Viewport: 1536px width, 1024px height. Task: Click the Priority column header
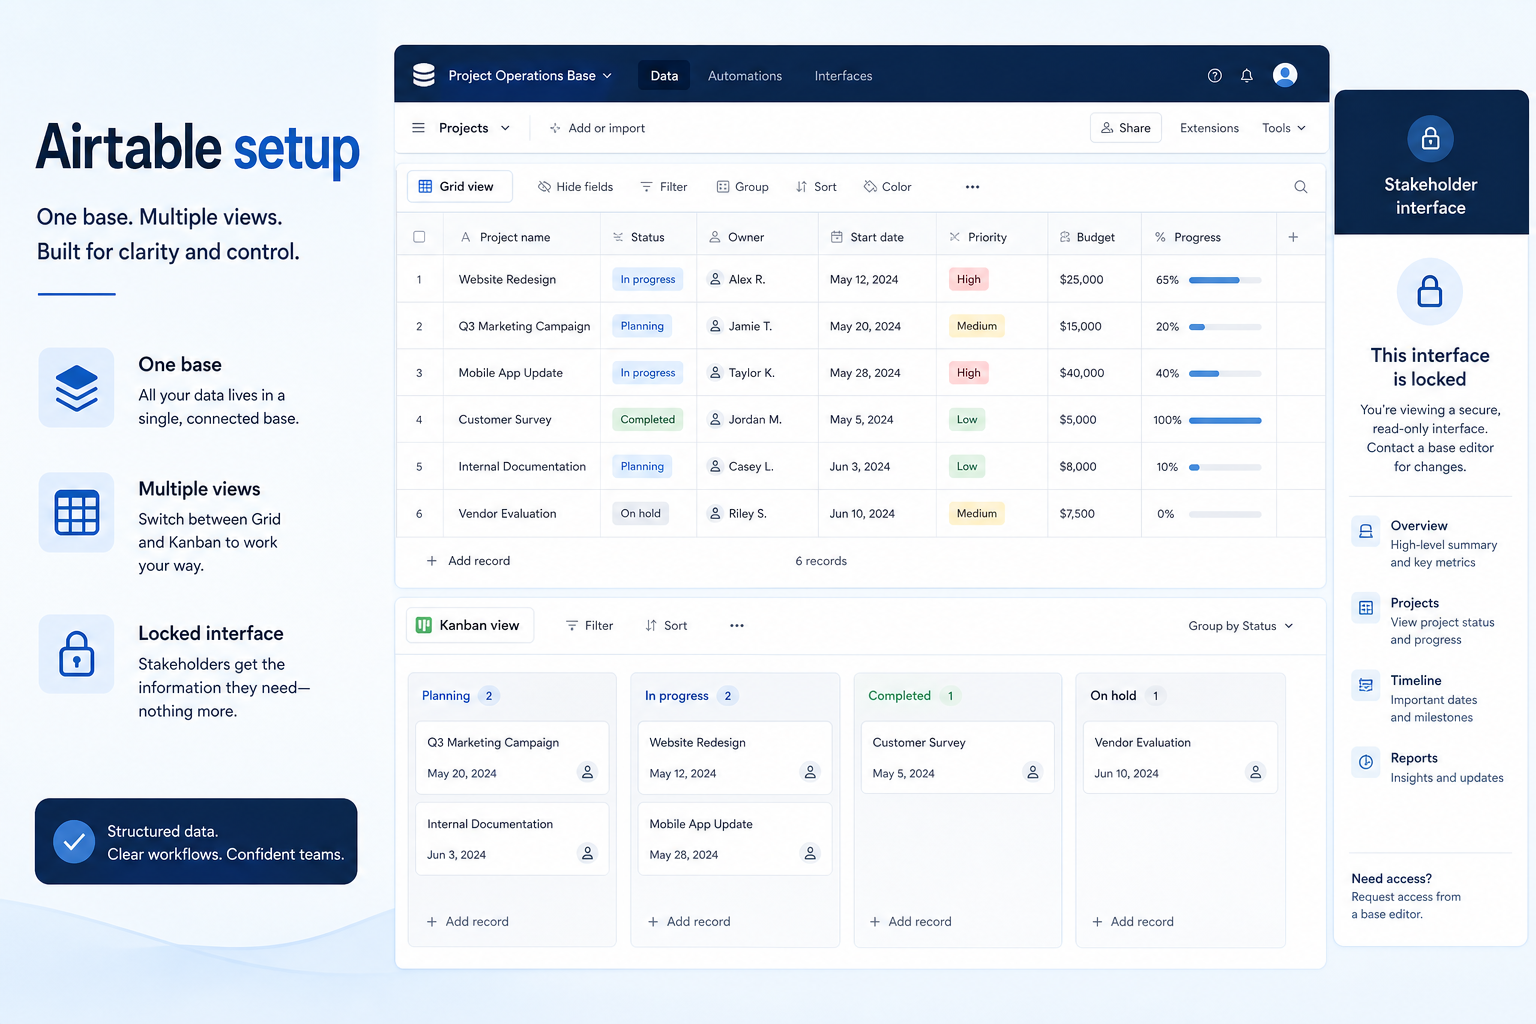(992, 237)
